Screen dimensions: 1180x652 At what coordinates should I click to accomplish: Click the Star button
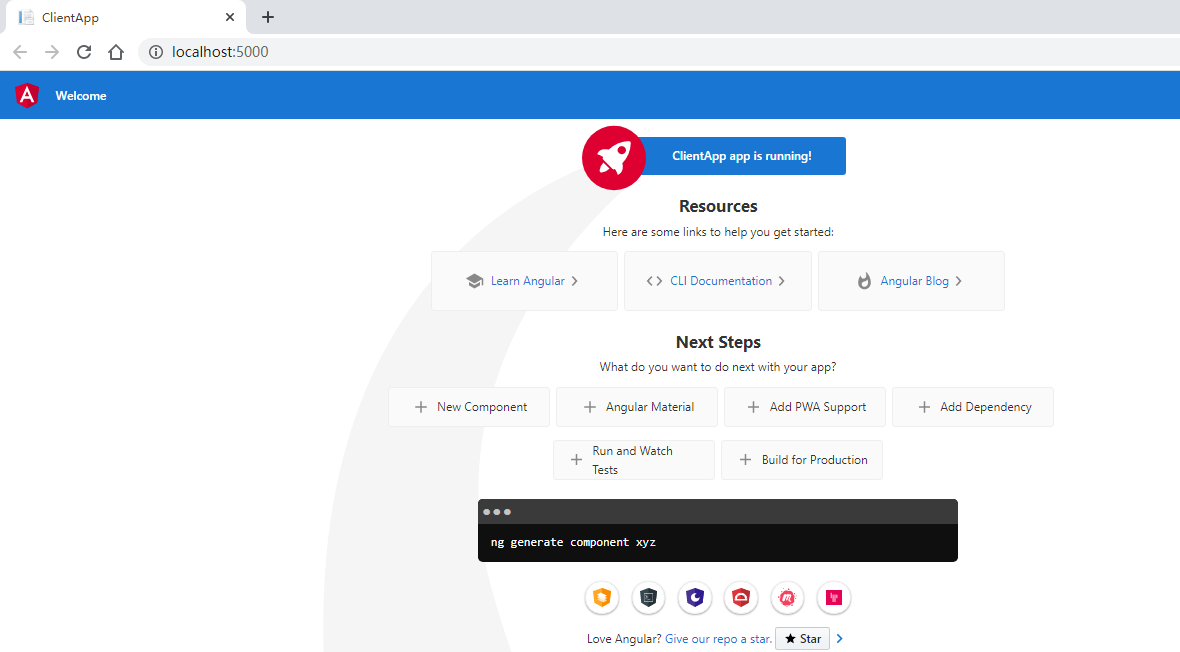click(x=802, y=638)
